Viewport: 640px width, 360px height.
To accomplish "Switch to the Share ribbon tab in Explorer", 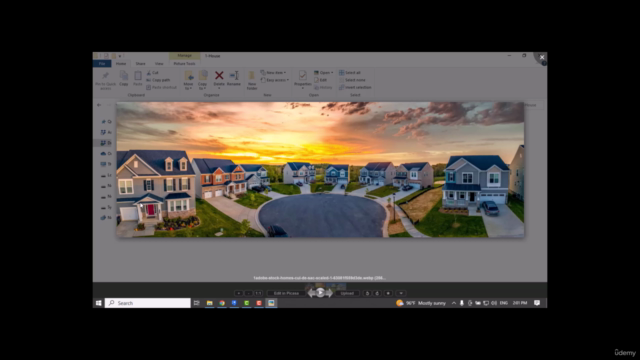I will (140, 64).
